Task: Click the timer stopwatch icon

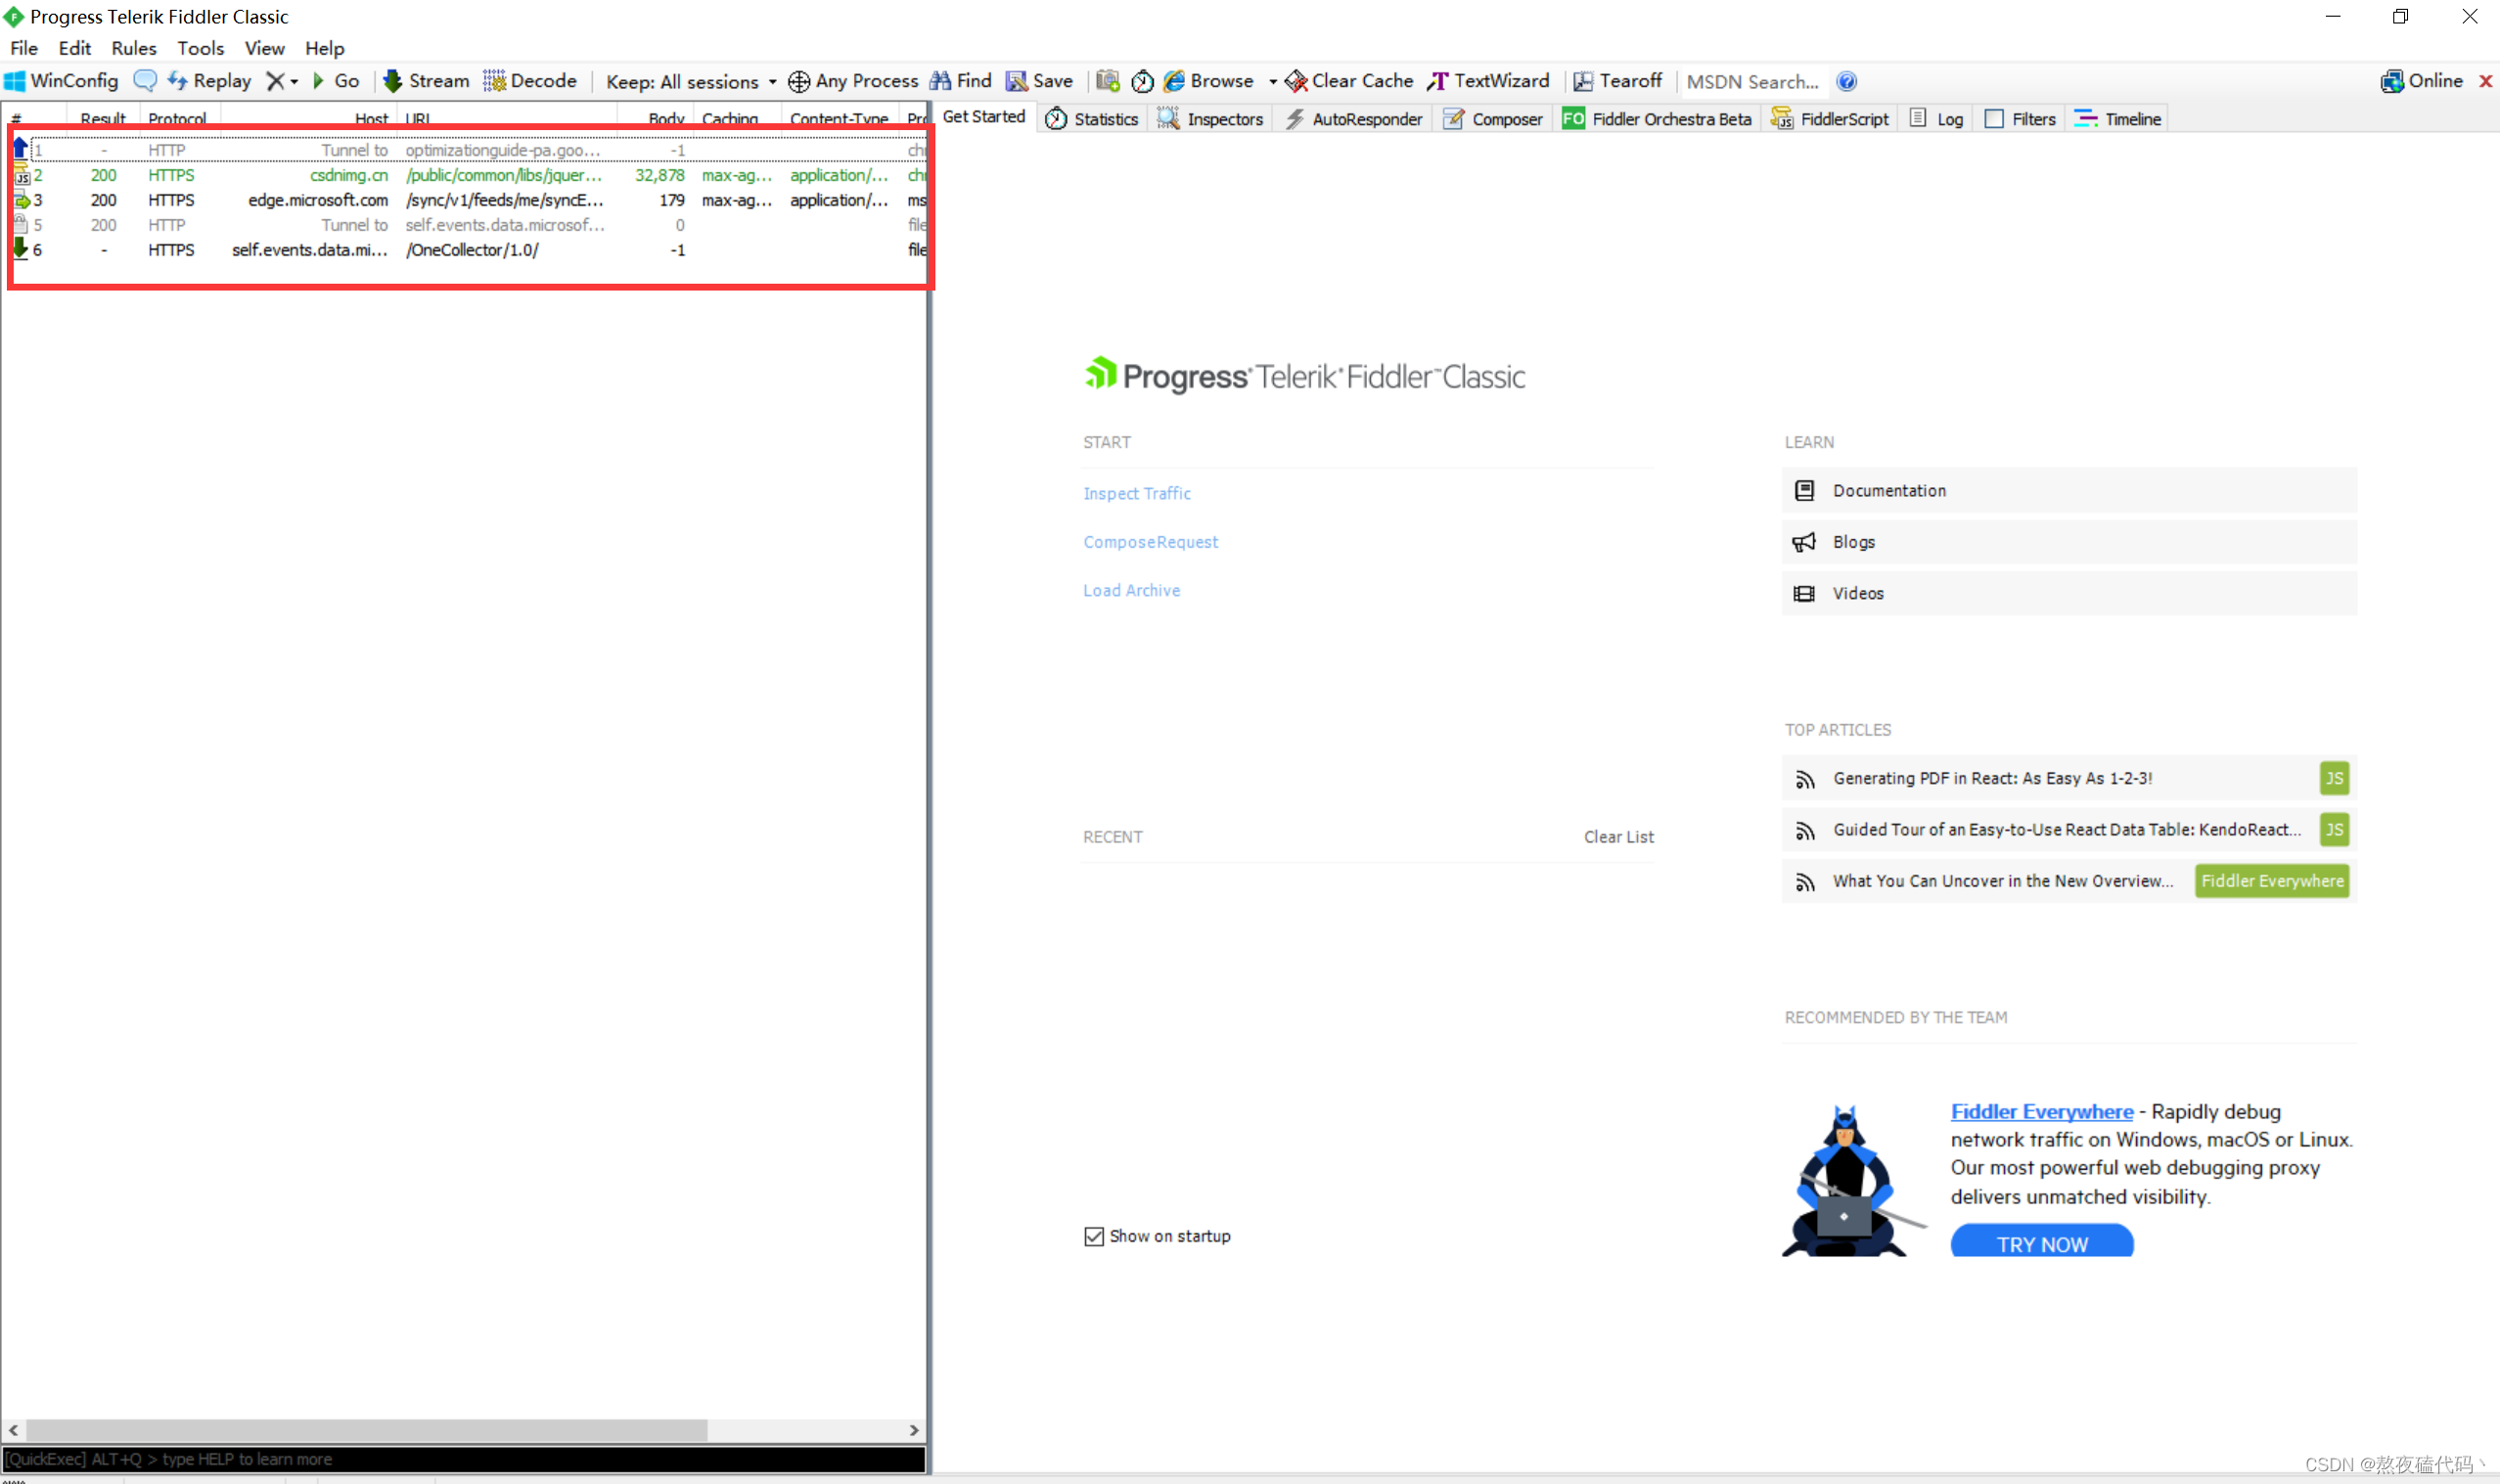Action: click(1142, 81)
